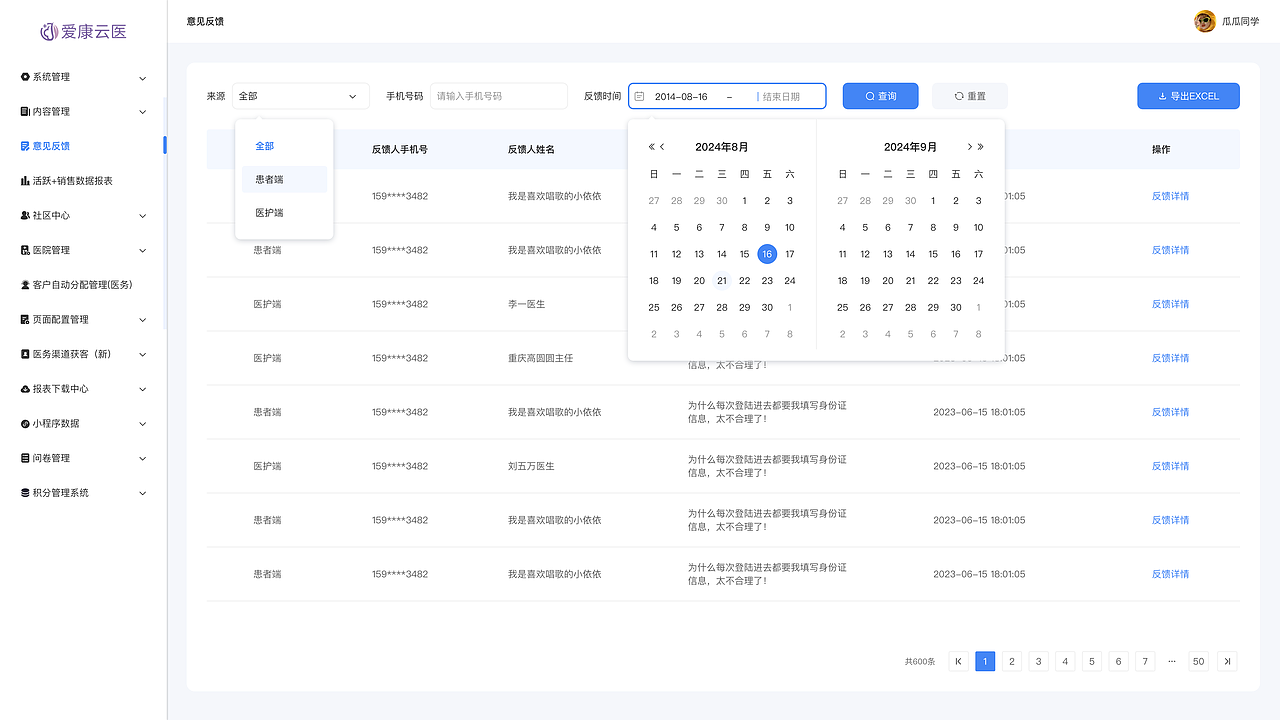The width and height of the screenshot is (1280, 720).
Task: Expand the 内容管理 chevron
Action: [142, 112]
